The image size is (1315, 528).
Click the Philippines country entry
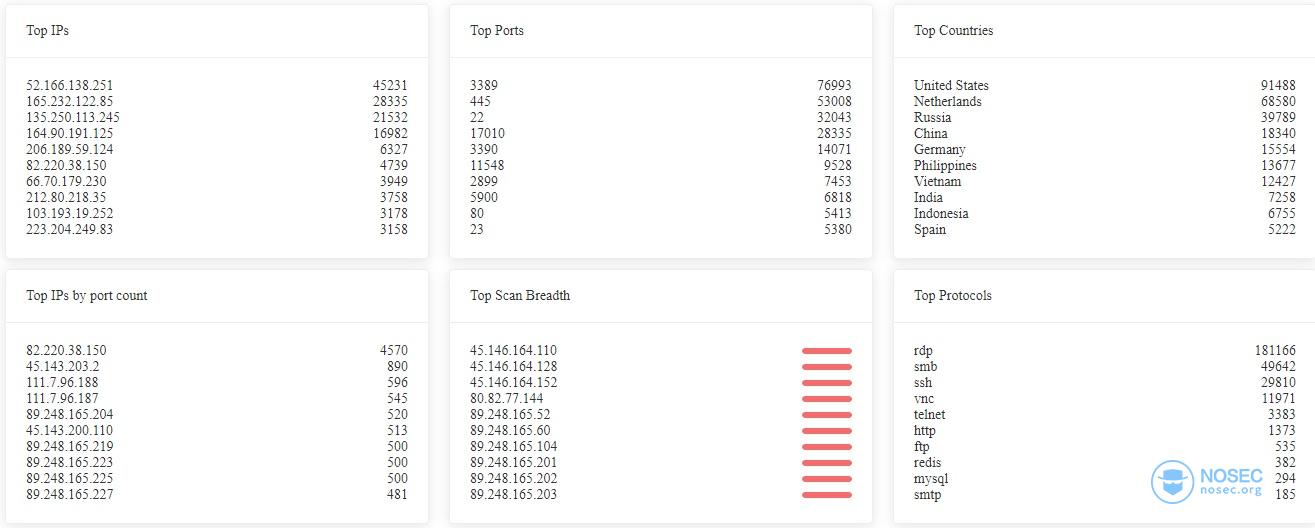945,166
